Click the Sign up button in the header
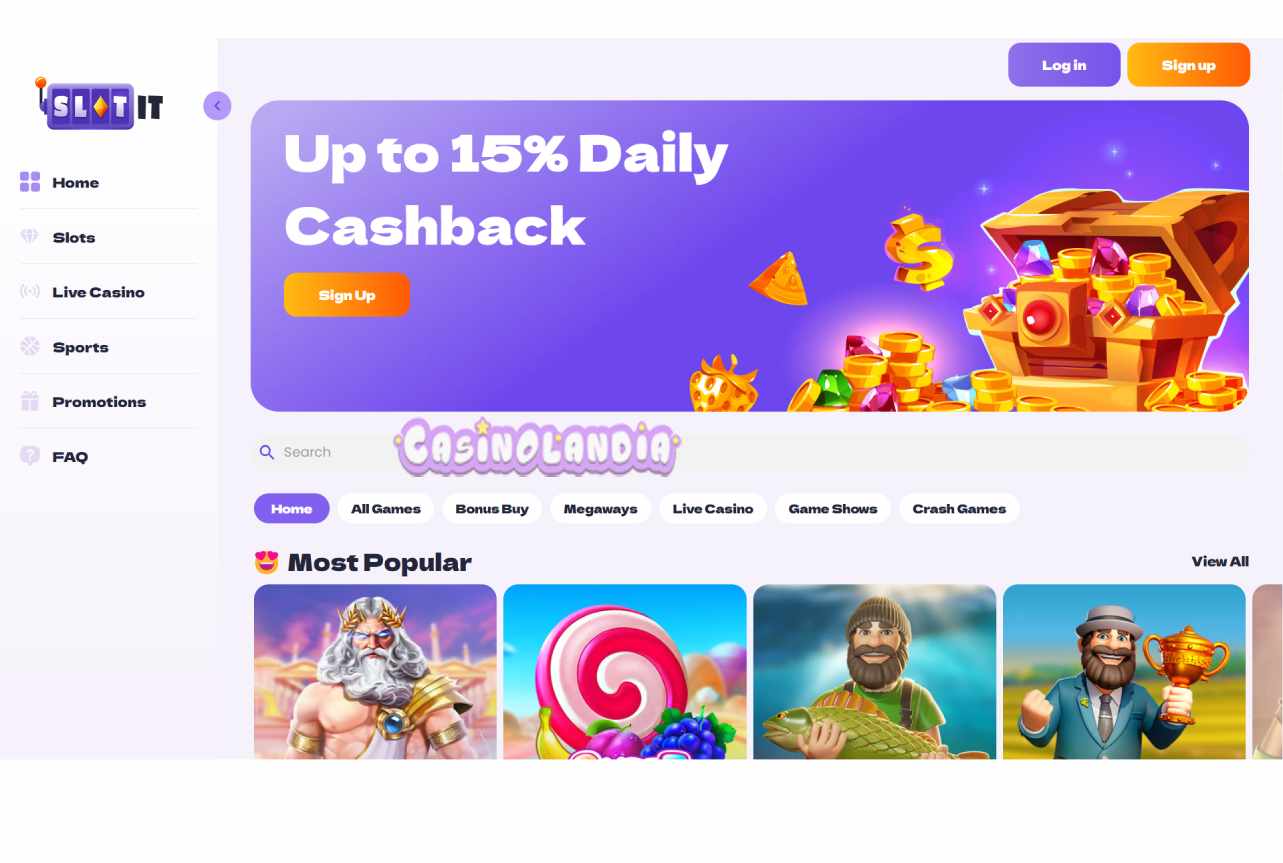This screenshot has width=1283, height=863. 1188,65
